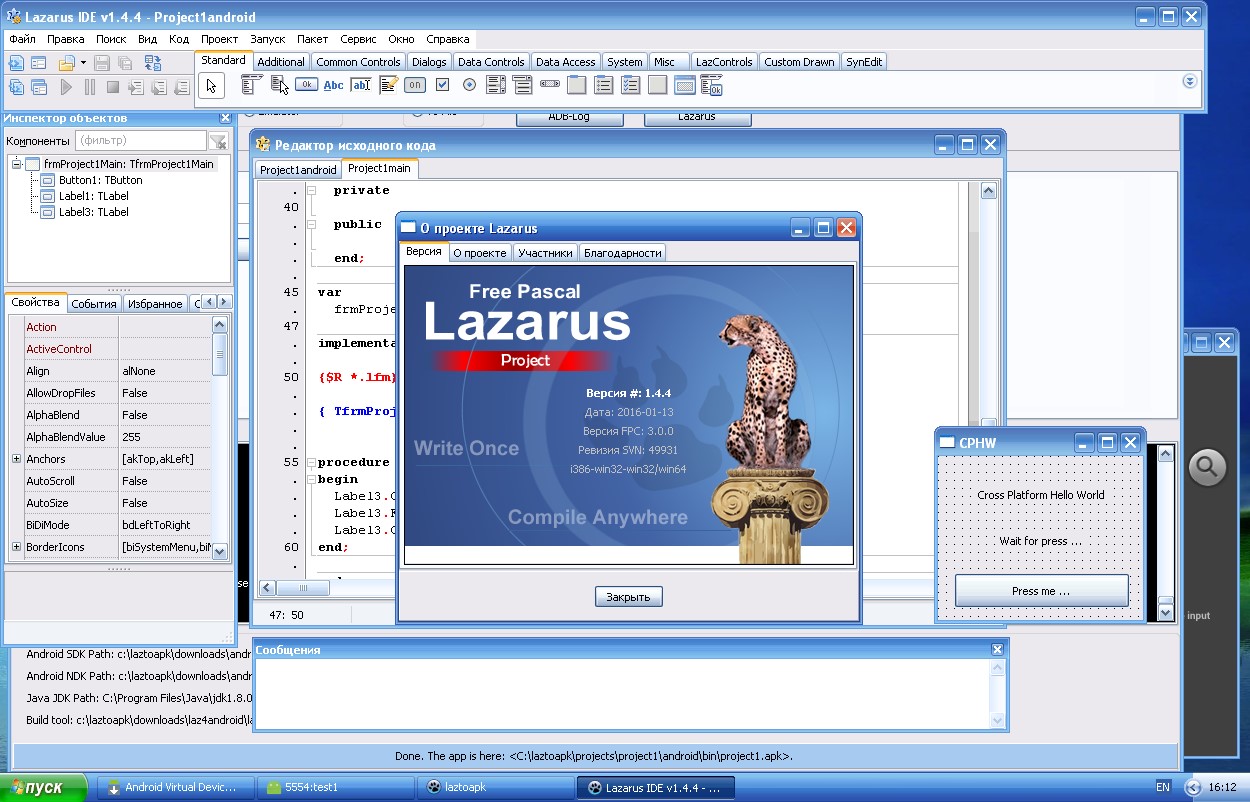Open the Файл menu
1250x802 pixels.
tap(22, 39)
